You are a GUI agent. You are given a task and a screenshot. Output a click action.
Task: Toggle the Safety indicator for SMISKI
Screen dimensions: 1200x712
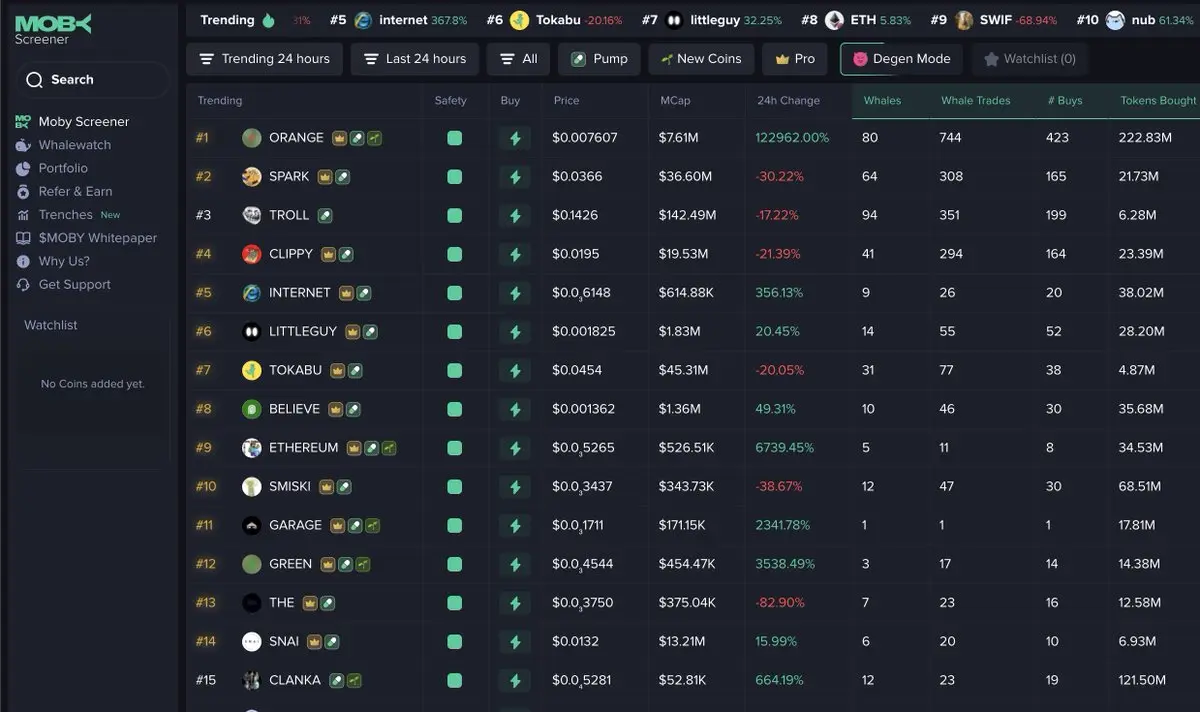(x=455, y=487)
